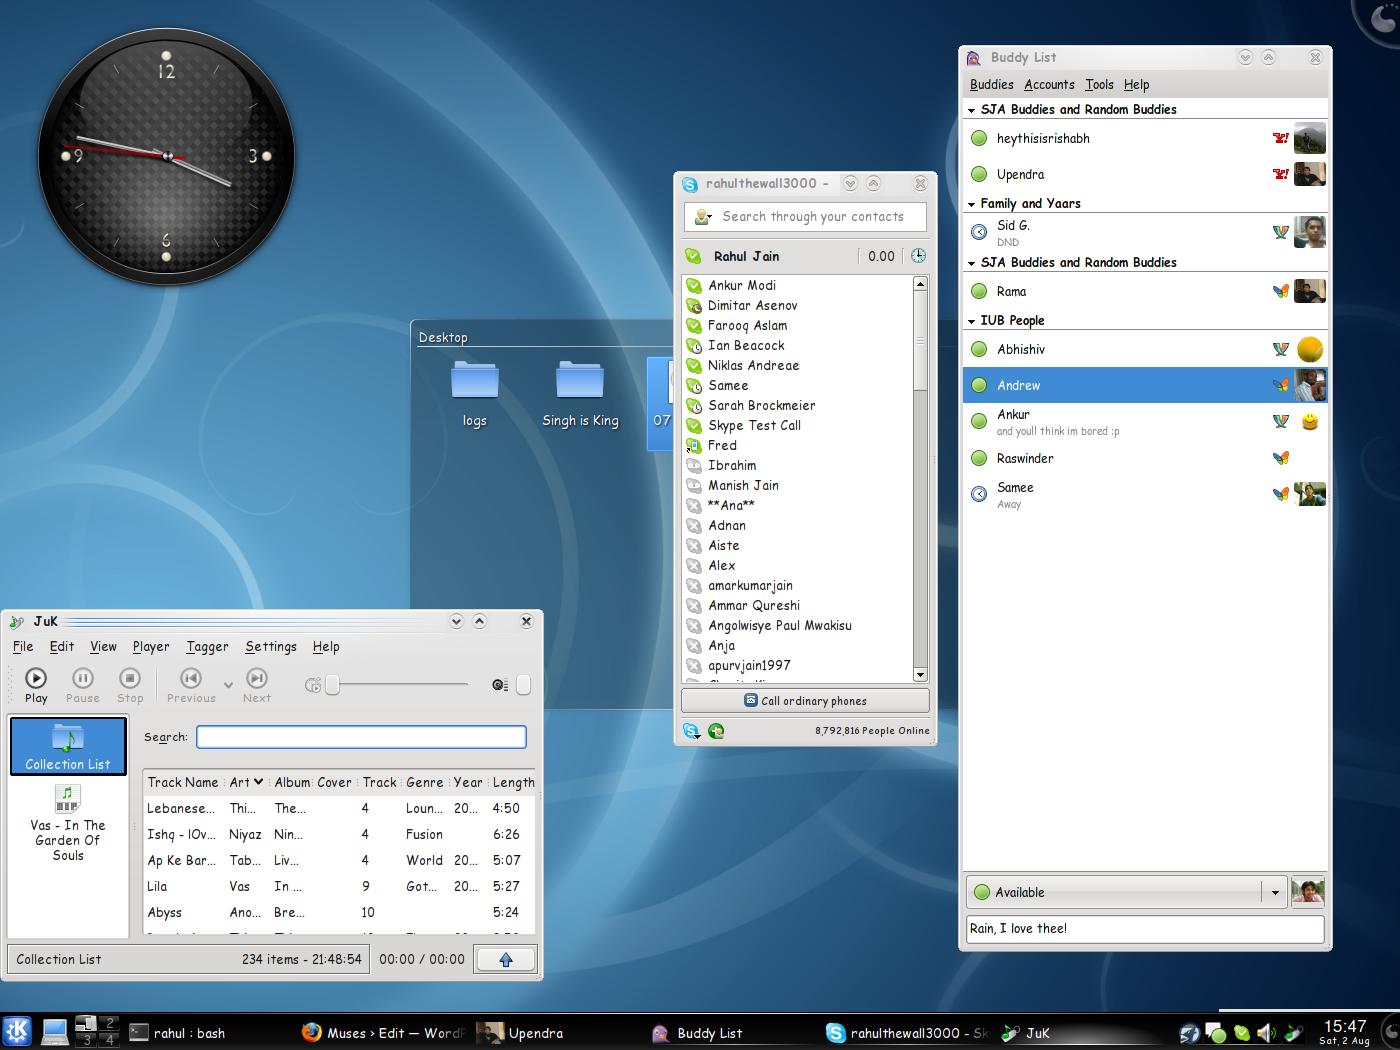The height and width of the screenshot is (1050, 1400).
Task: Click the add contact icon in Skype search bar
Action: point(704,217)
